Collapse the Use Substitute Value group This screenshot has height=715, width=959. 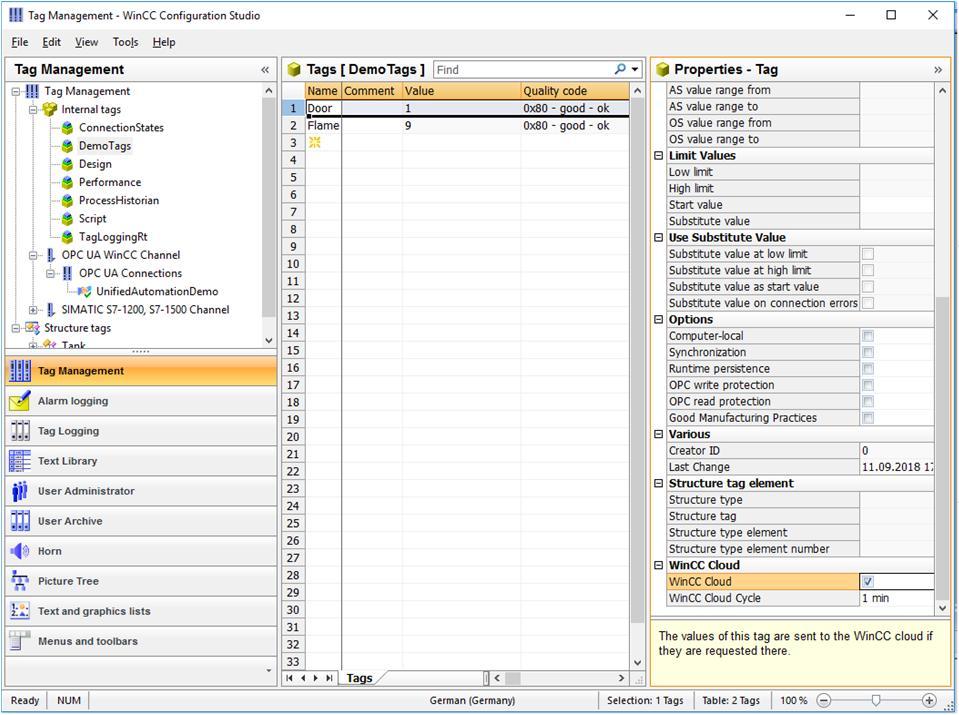(659, 237)
